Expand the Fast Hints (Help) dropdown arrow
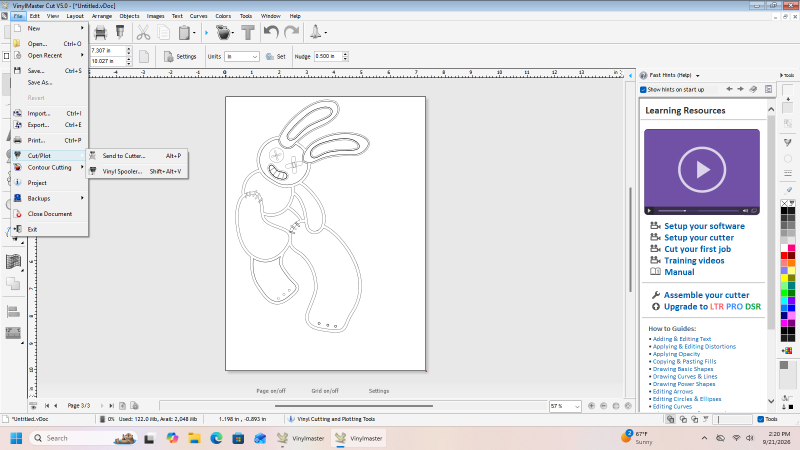800x450 pixels. coord(697,76)
